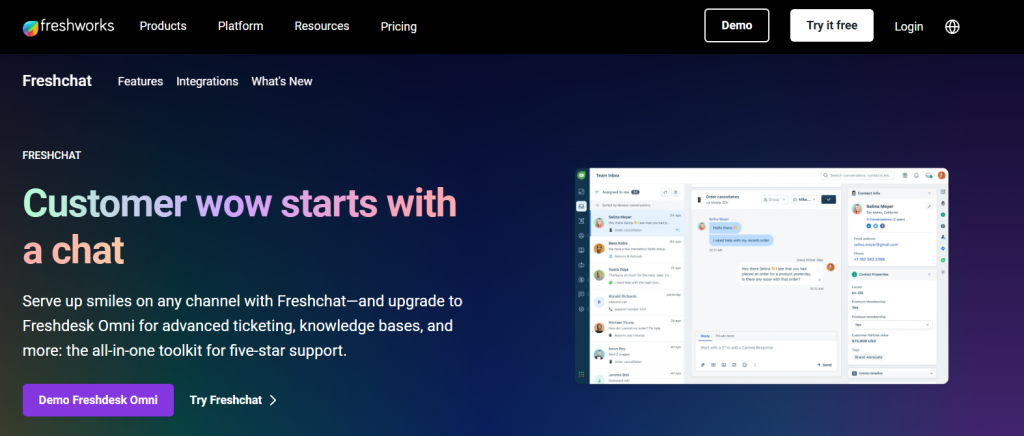This screenshot has width=1024, height=436.
Task: Click the attachment paperclip icon in composer
Action: point(703,365)
